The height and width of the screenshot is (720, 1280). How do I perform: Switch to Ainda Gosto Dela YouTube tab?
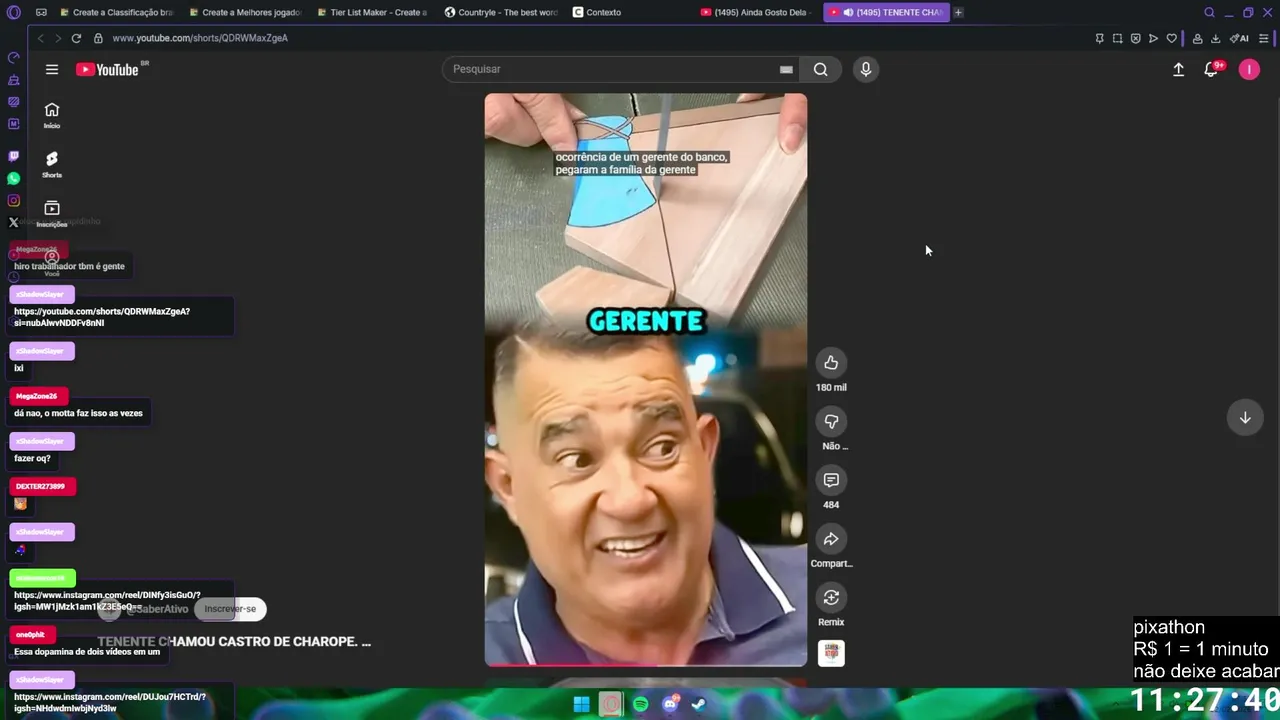point(758,12)
